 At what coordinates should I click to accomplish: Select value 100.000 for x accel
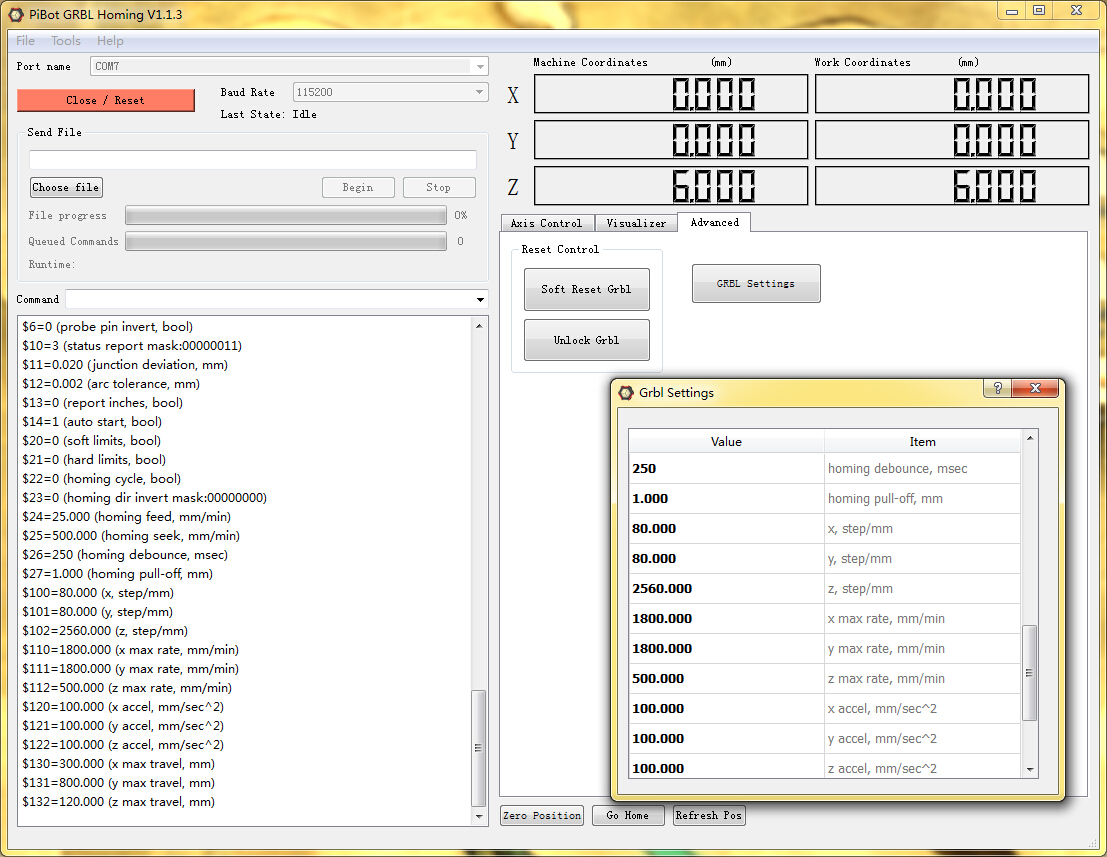coord(726,709)
